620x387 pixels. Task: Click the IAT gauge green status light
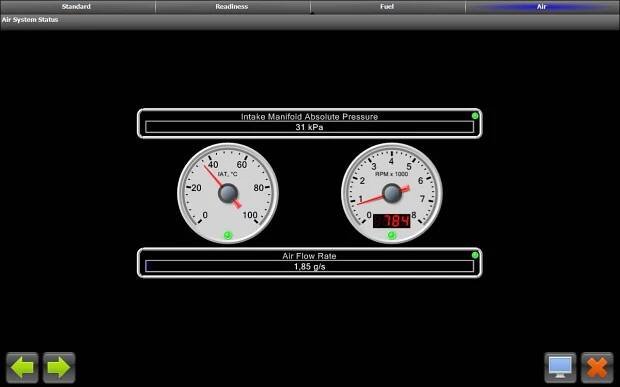pos(228,236)
